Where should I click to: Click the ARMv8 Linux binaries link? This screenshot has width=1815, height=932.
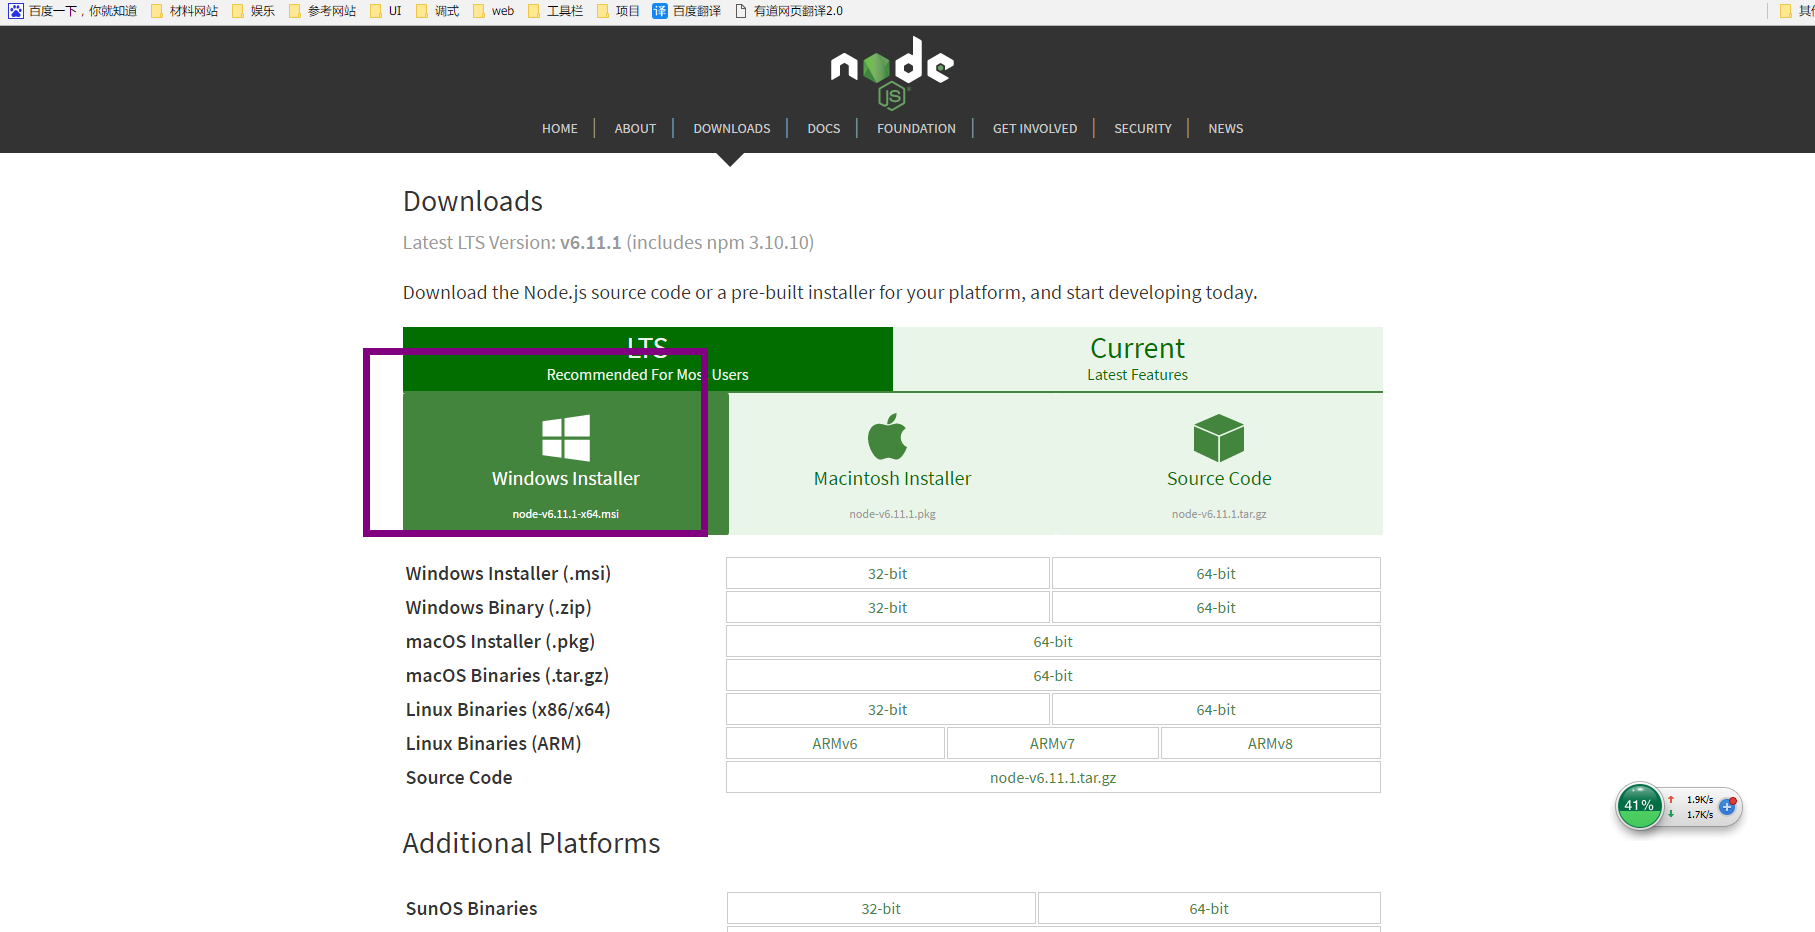(1271, 743)
